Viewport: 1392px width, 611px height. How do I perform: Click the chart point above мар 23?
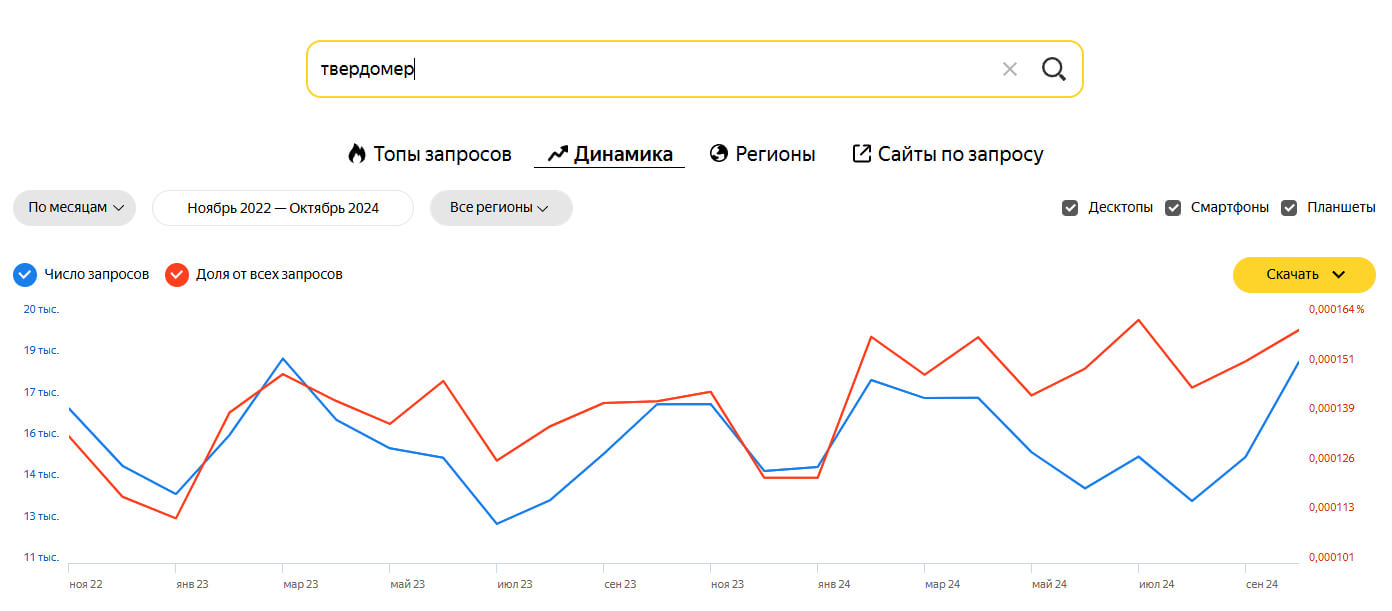[284, 358]
